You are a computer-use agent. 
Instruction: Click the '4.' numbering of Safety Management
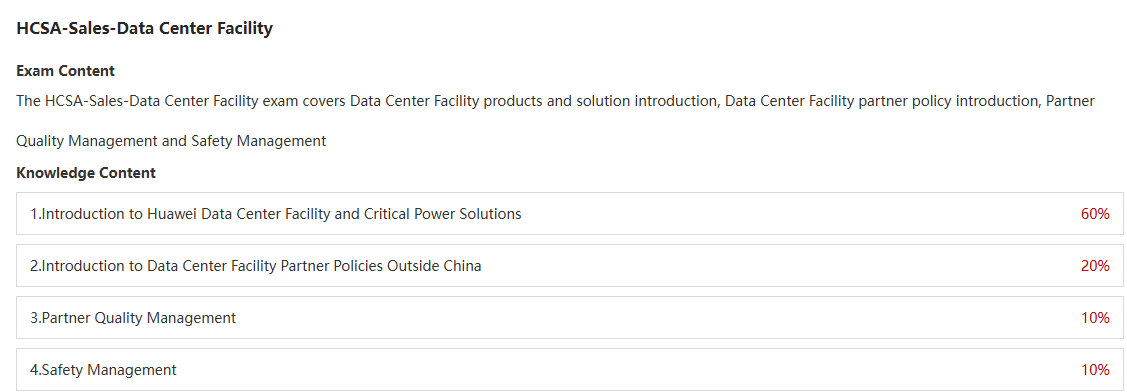[35, 370]
